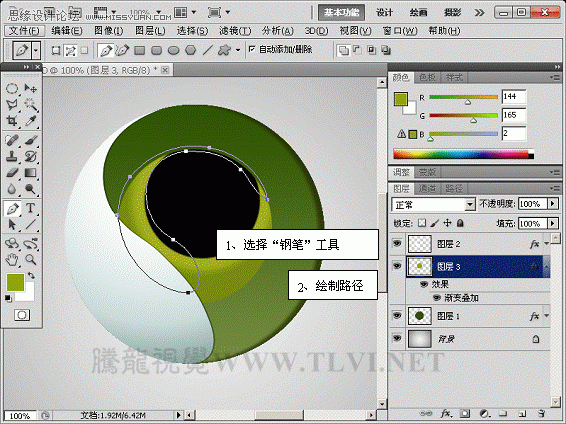
Task: Switch to the 通道 tab
Action: [x=427, y=188]
